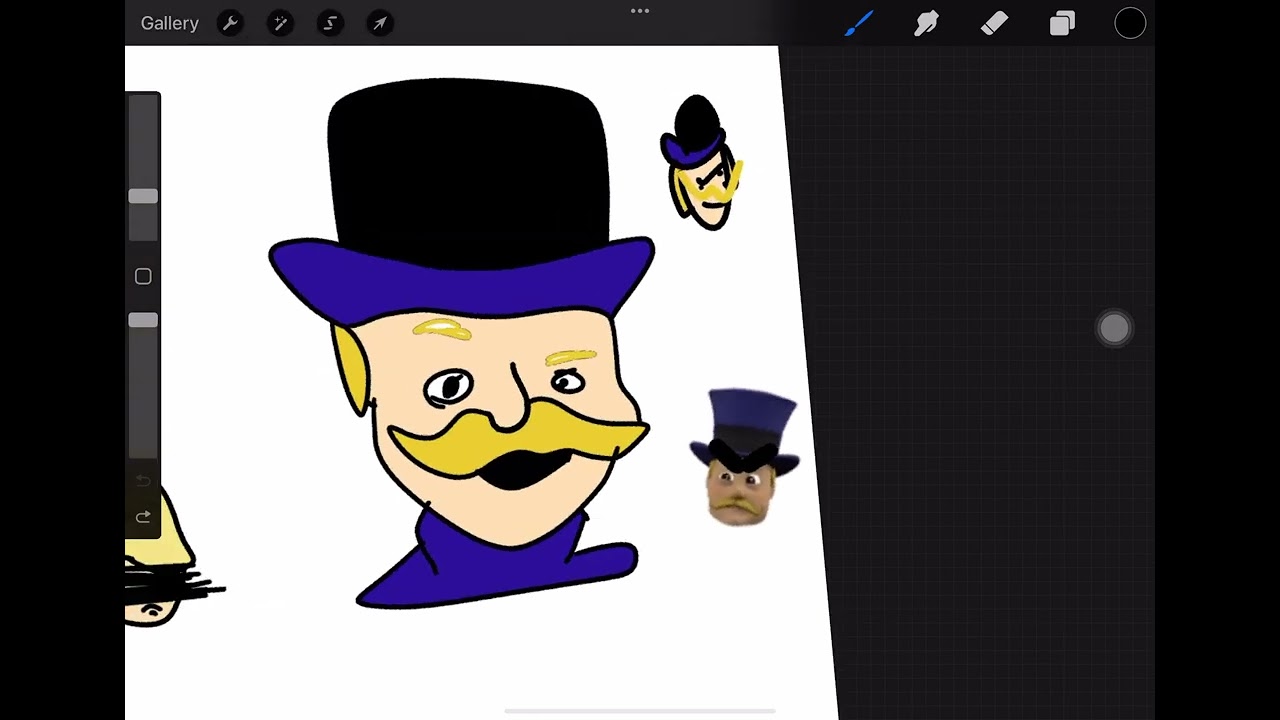Select the Eraser tool

point(994,23)
